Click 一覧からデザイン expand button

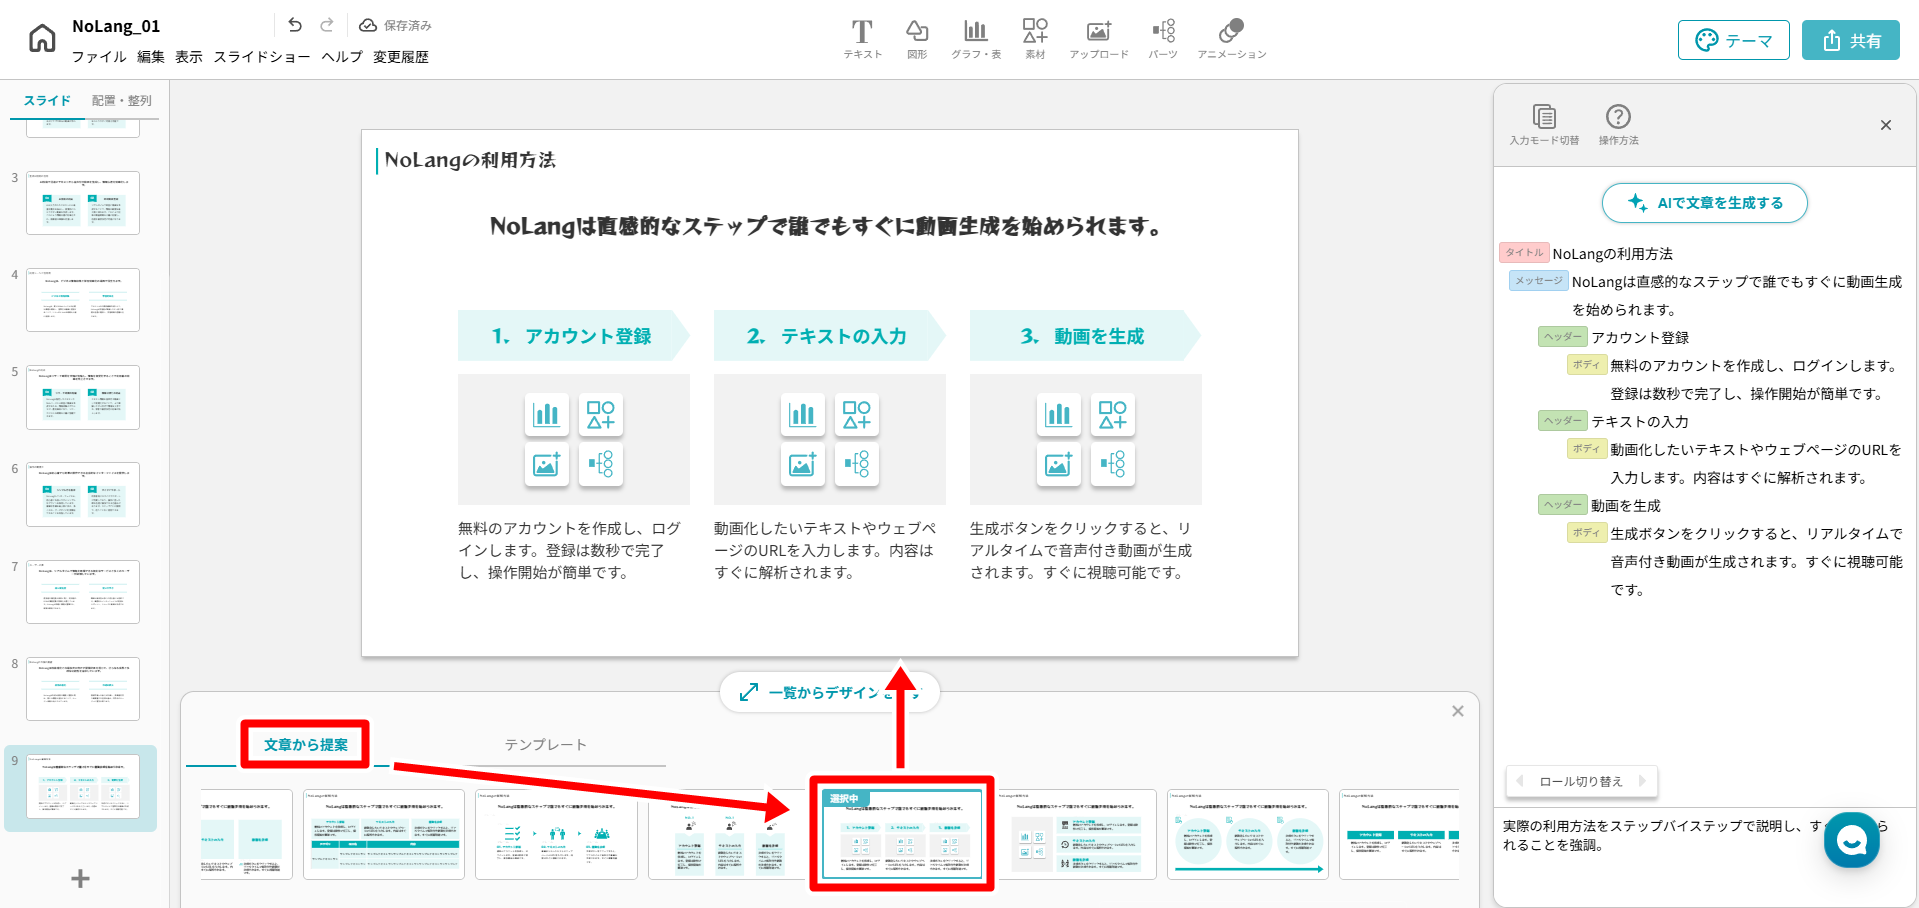(x=830, y=692)
